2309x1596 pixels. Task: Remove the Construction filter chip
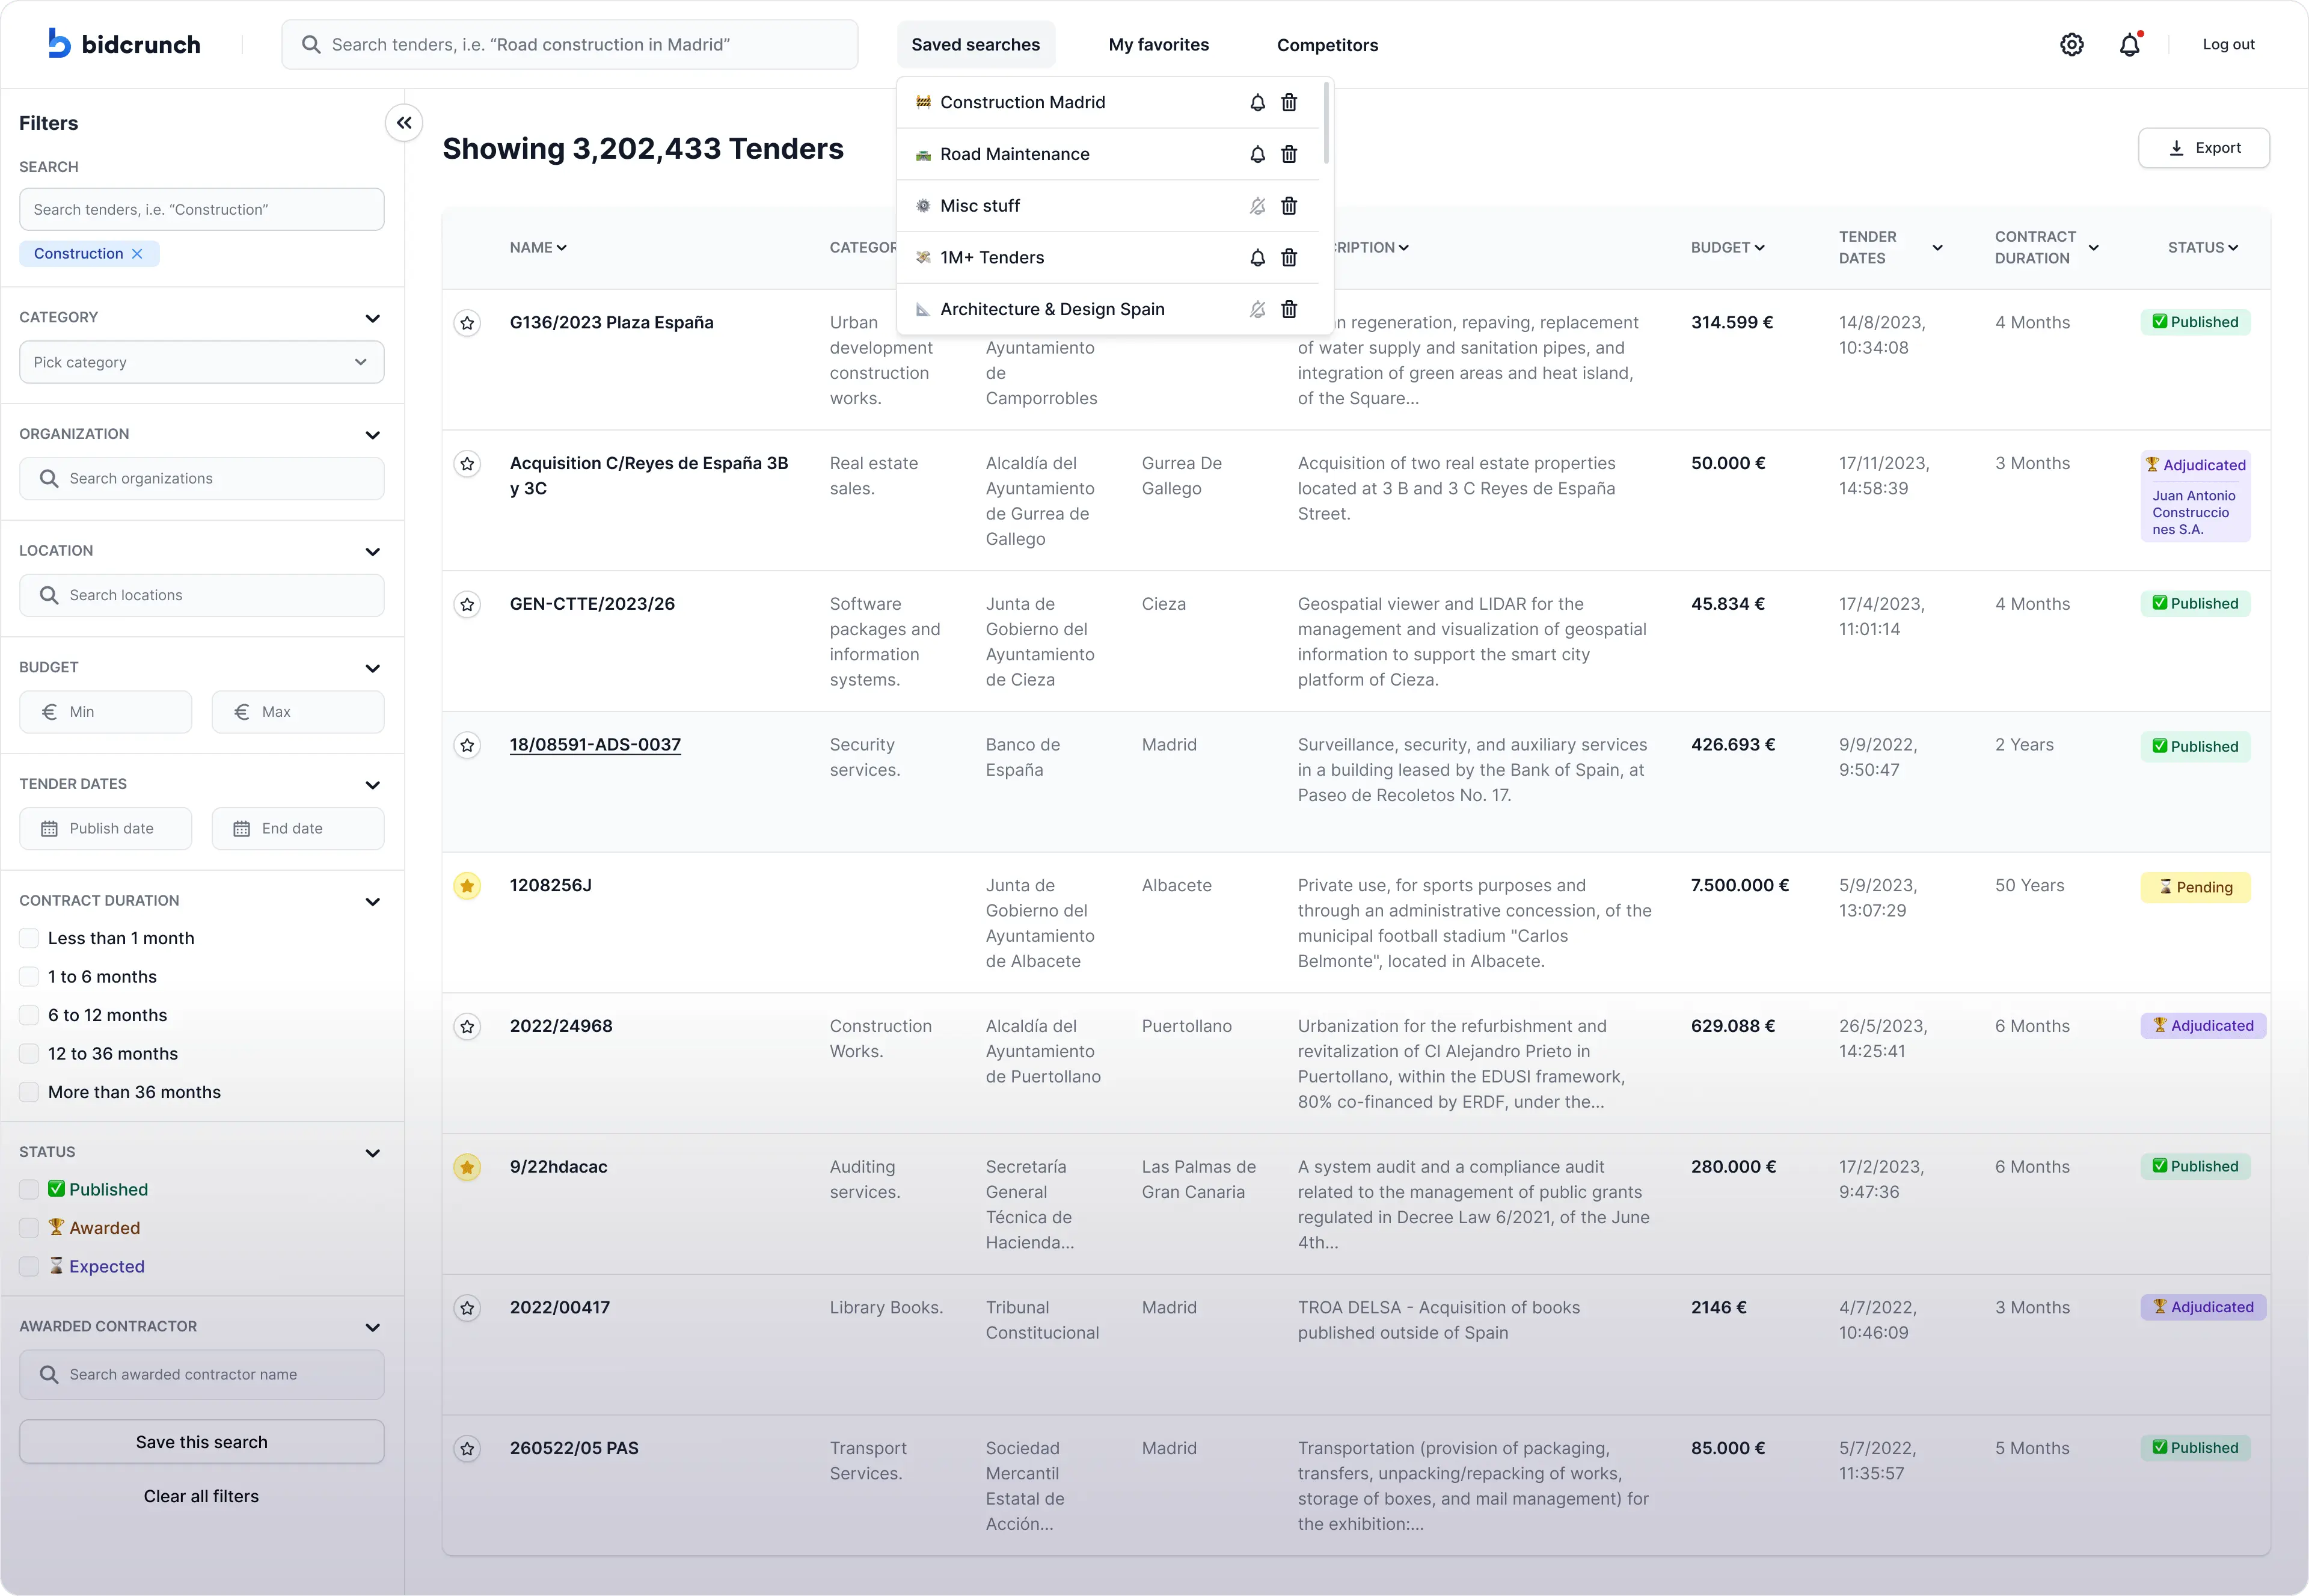tap(137, 254)
